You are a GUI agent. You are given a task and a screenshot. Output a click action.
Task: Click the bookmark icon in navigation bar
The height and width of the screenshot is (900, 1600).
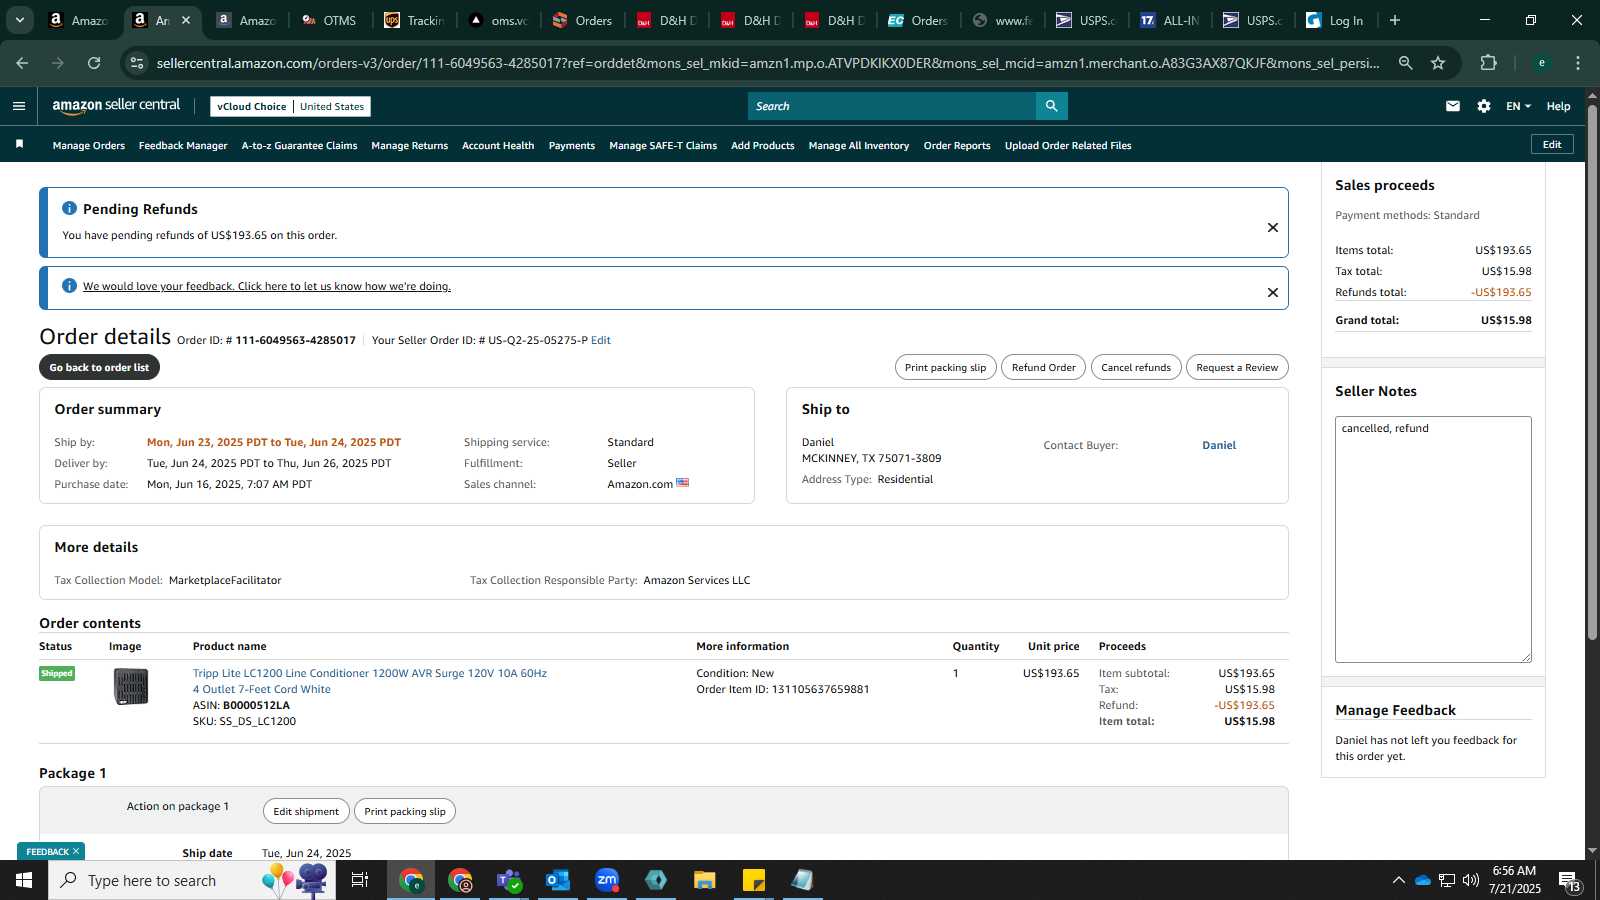click(19, 145)
